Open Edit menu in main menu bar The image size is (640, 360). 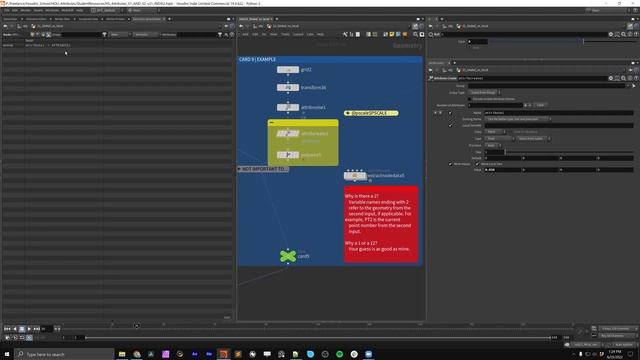coord(15,10)
